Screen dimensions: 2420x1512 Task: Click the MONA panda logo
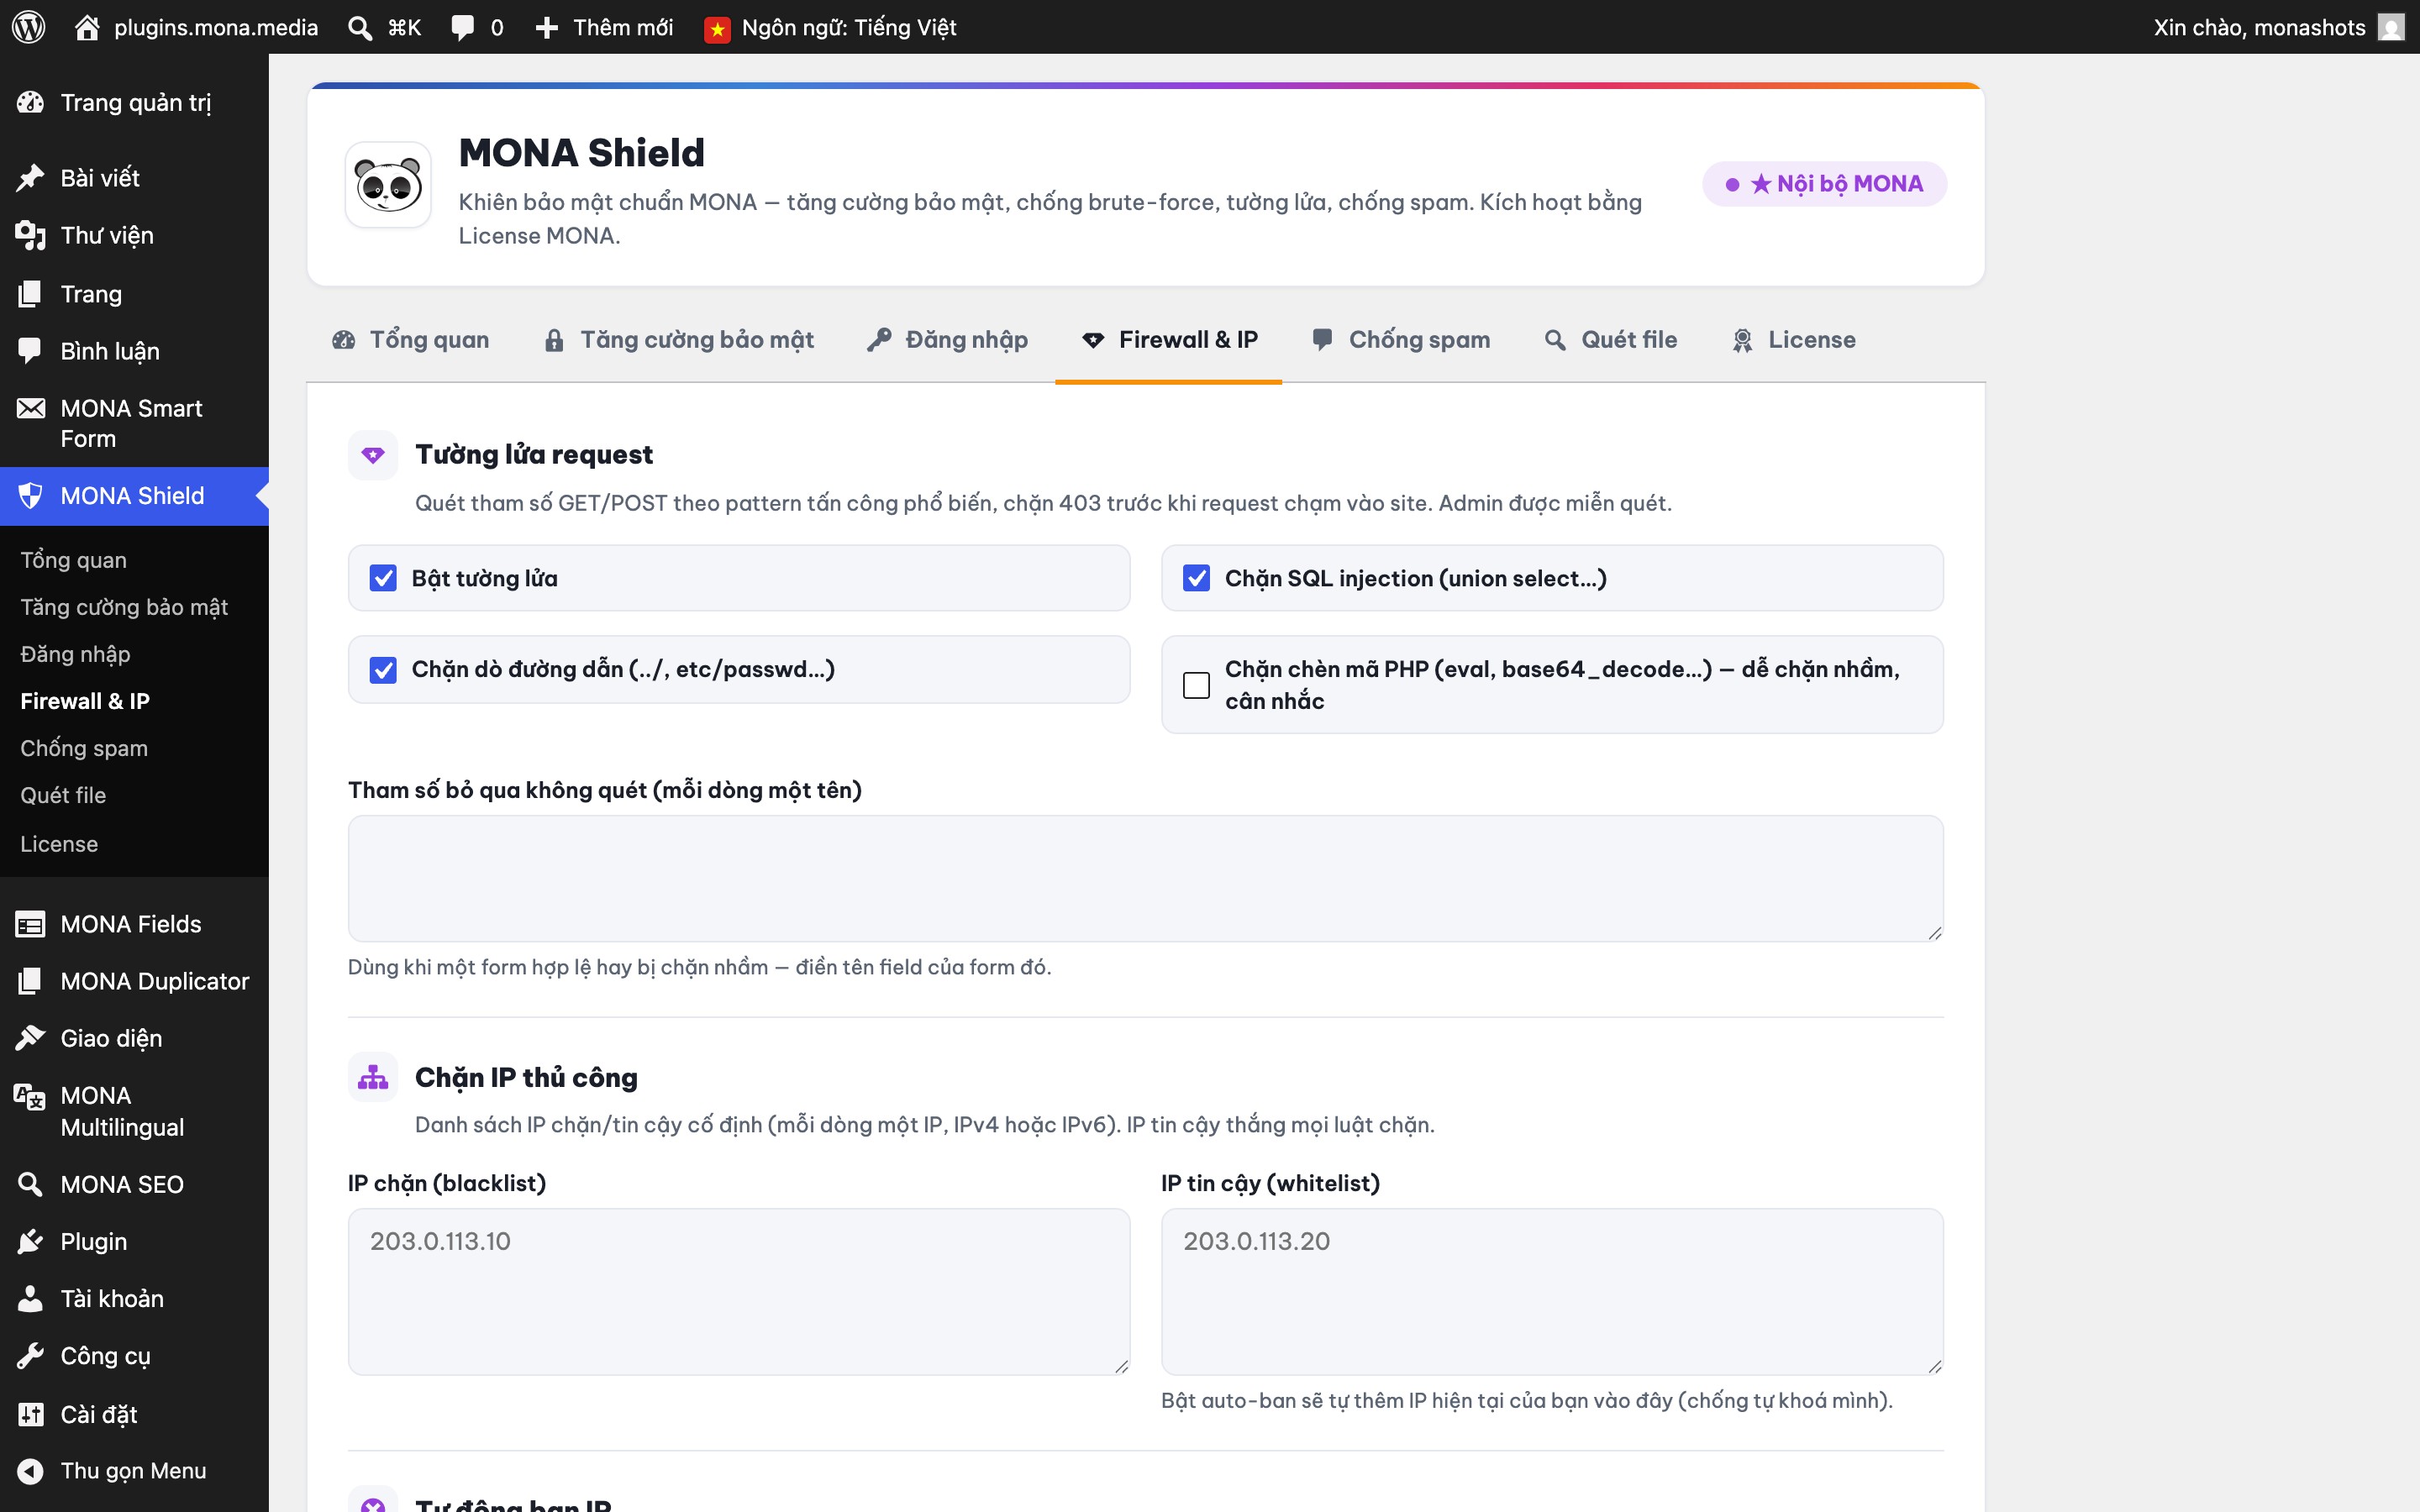click(388, 184)
